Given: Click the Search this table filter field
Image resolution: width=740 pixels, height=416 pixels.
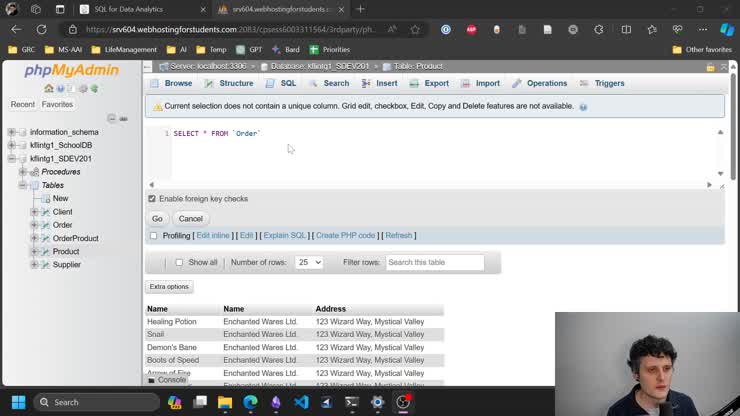Looking at the screenshot, I should 435,262.
